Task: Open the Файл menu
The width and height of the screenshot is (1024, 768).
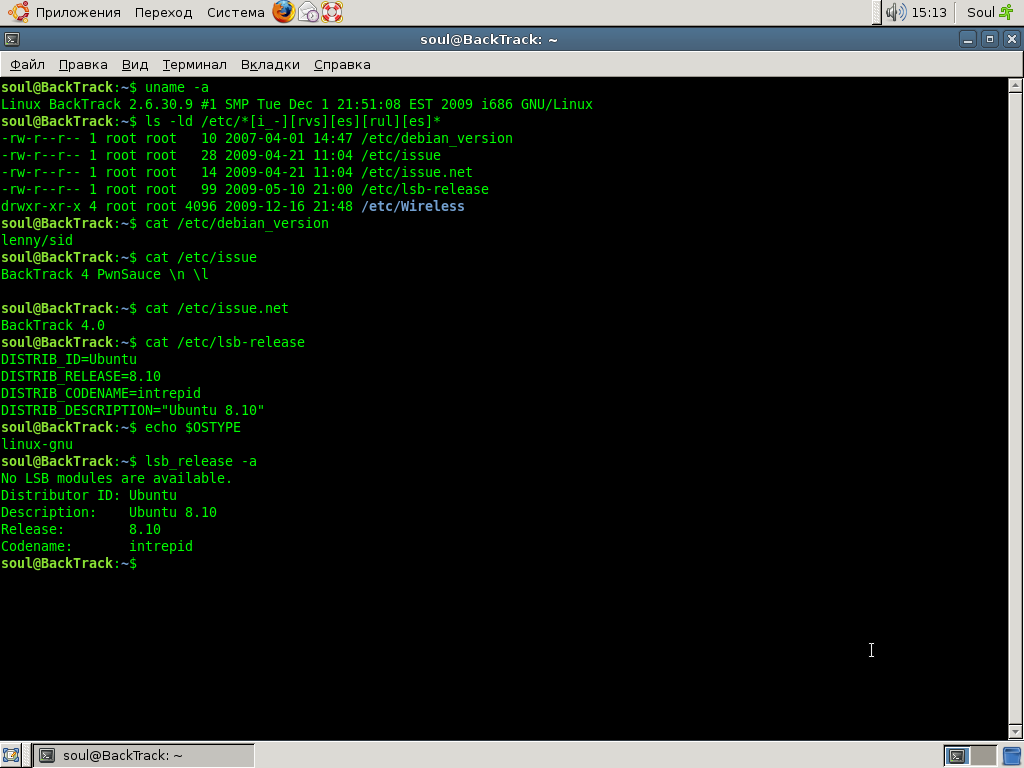Action: pos(27,65)
